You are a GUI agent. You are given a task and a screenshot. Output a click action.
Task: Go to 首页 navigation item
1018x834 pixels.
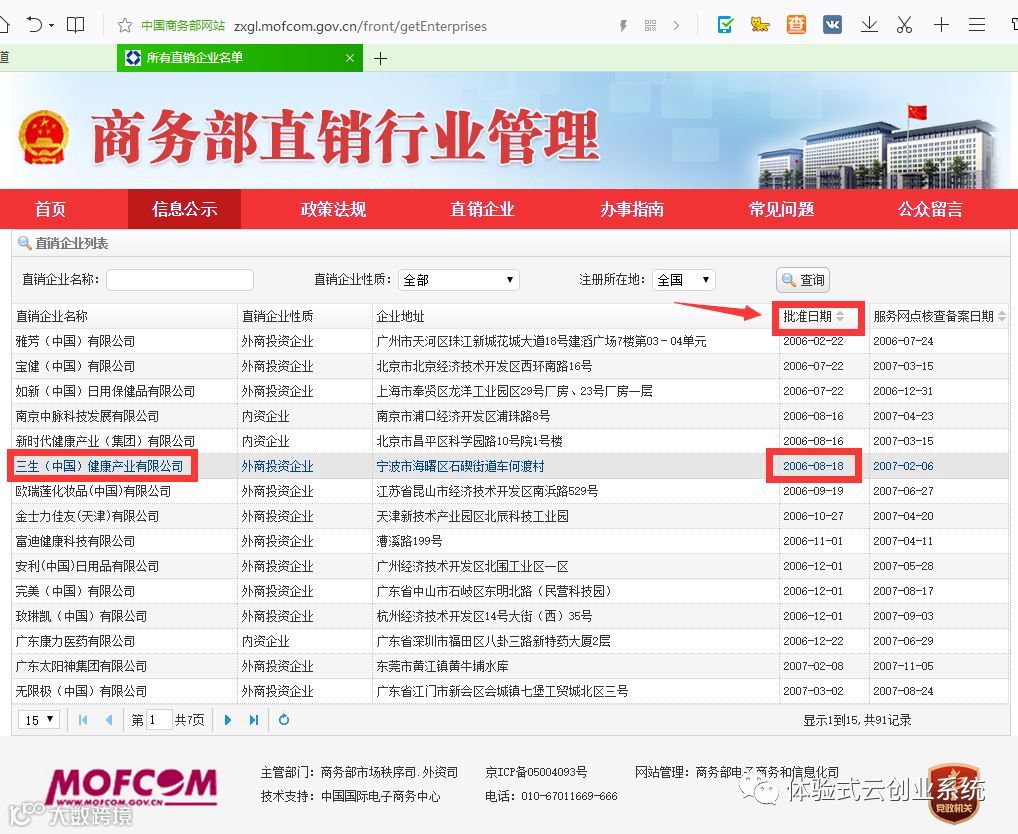coord(51,209)
